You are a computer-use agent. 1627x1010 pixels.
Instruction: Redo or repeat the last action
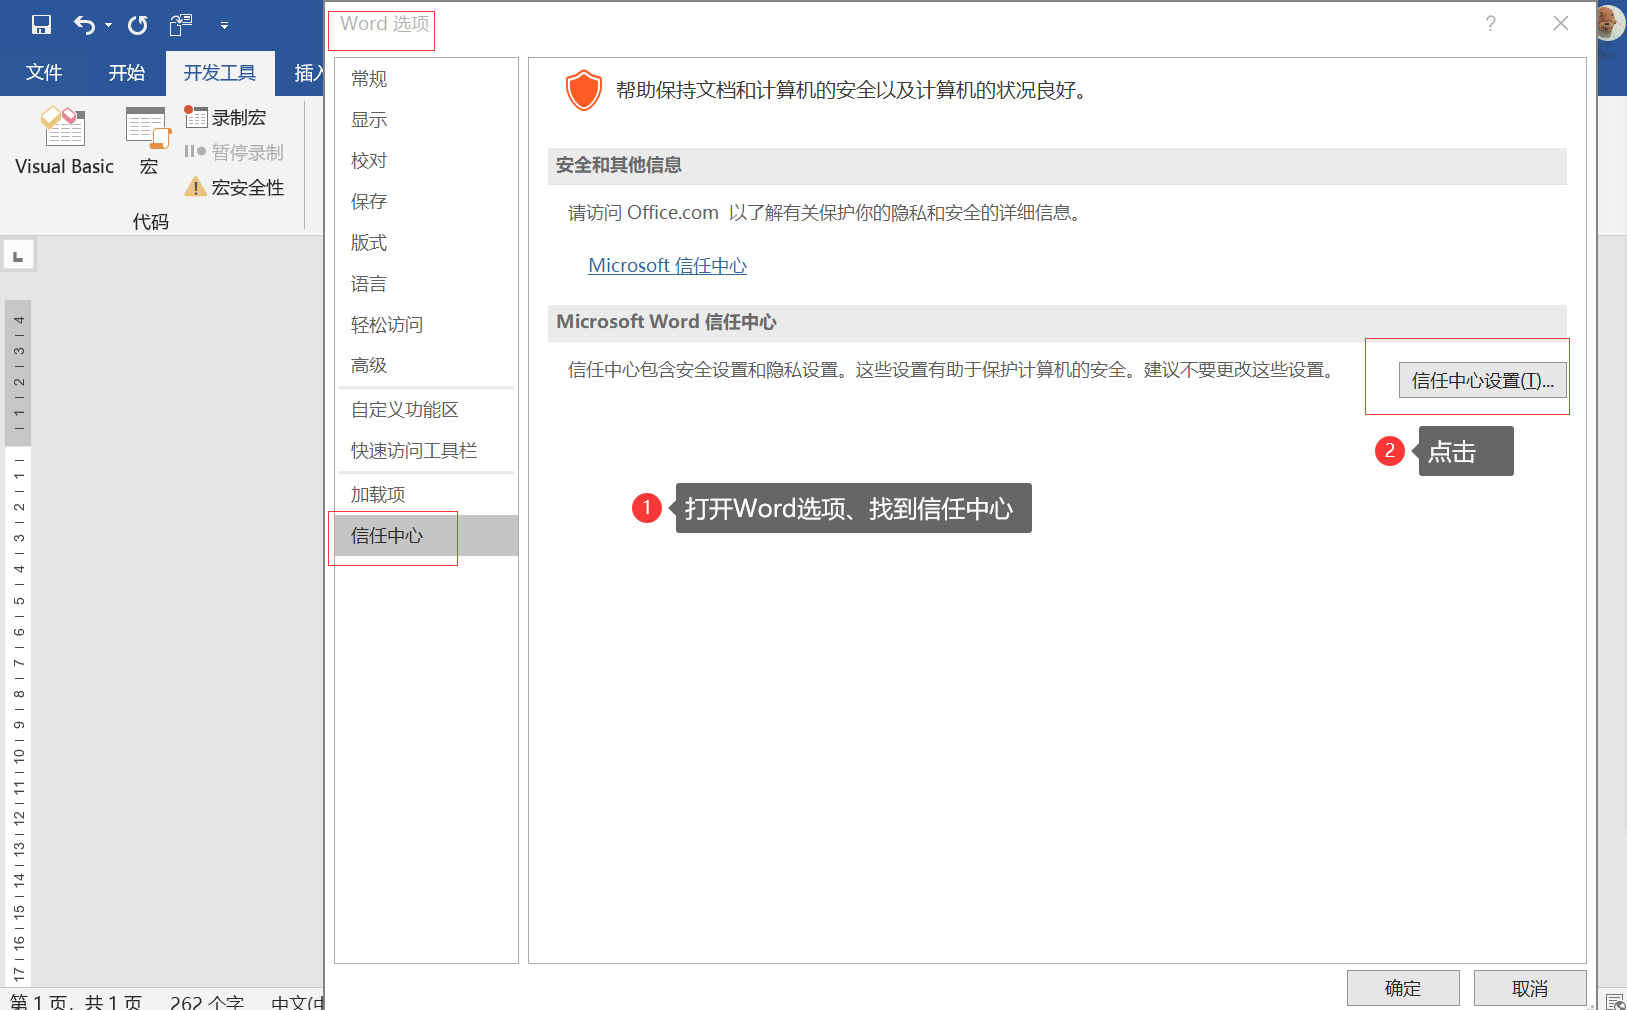coord(138,25)
